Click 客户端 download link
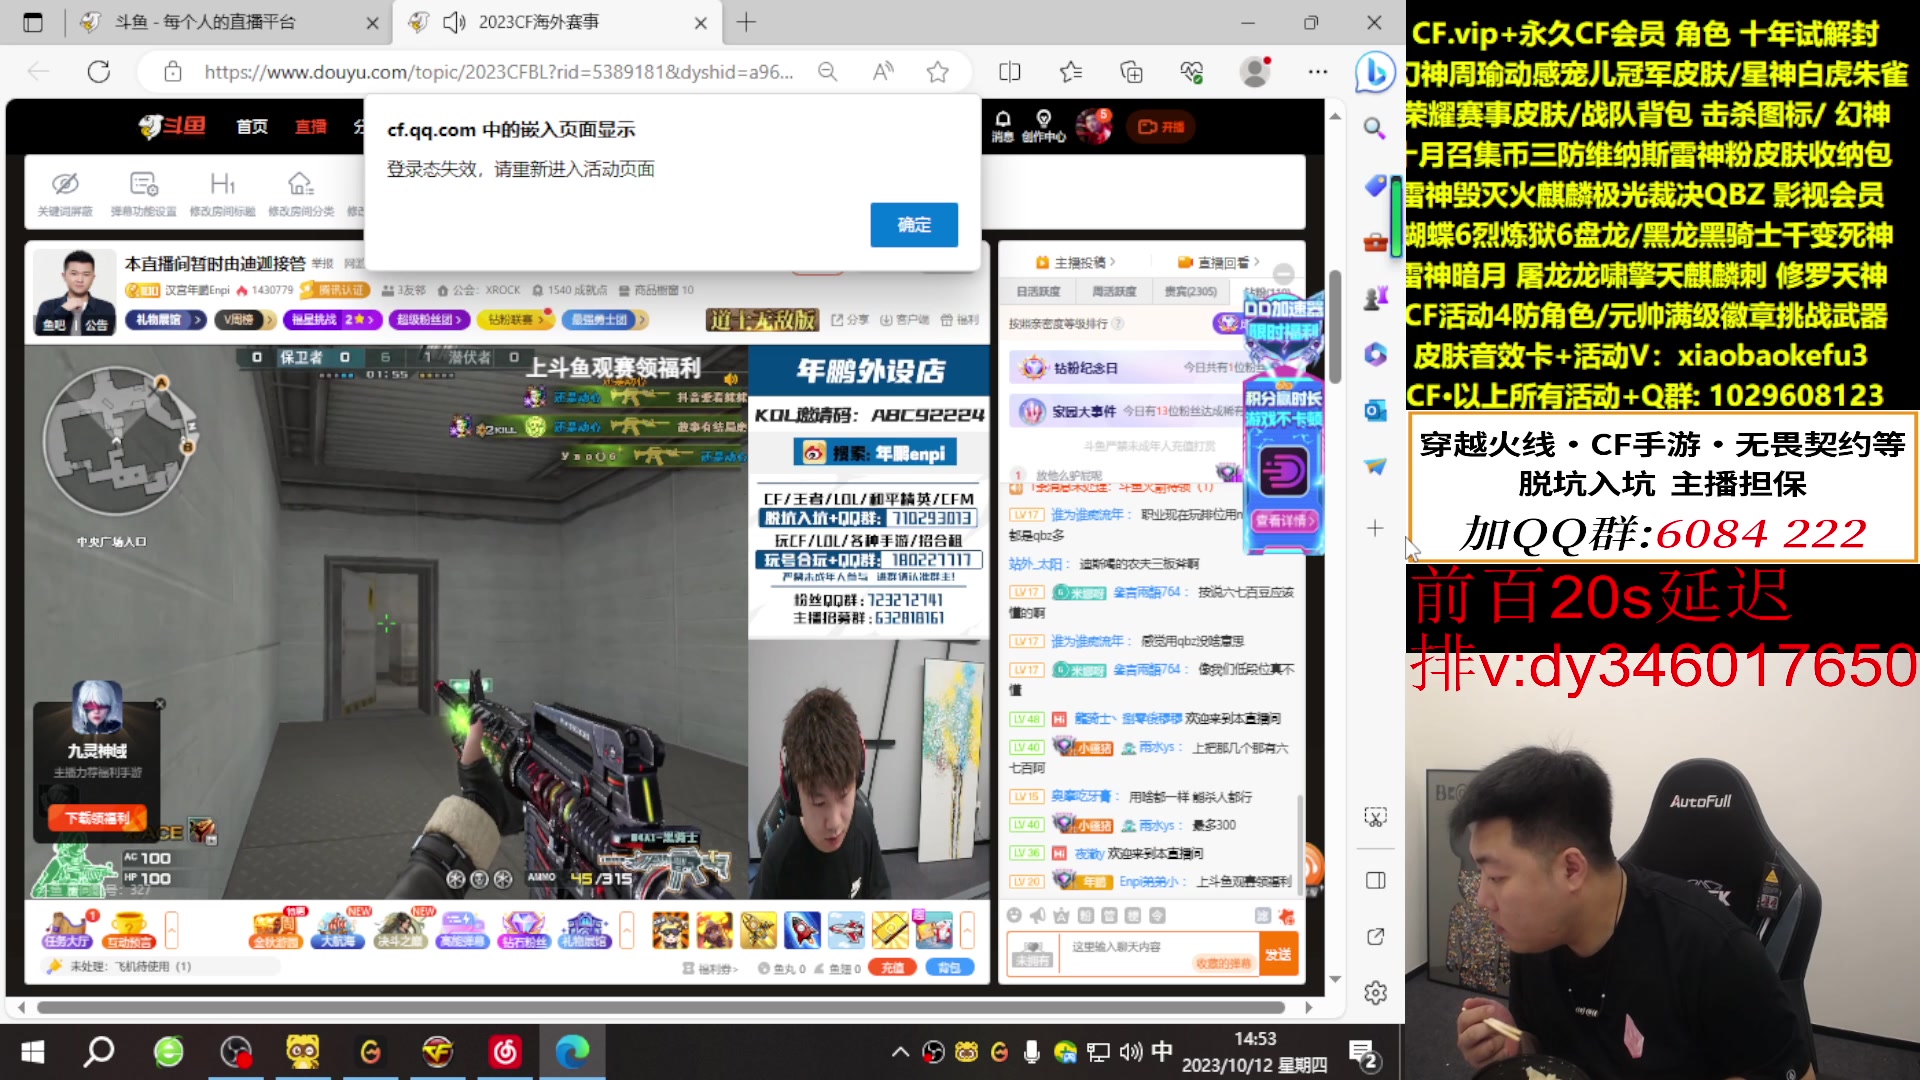The width and height of the screenshot is (1920, 1080). pyautogui.click(x=904, y=320)
